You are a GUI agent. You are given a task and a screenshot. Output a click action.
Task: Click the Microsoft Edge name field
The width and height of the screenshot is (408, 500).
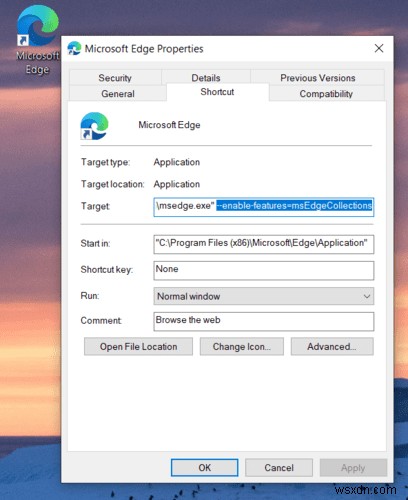[169, 125]
